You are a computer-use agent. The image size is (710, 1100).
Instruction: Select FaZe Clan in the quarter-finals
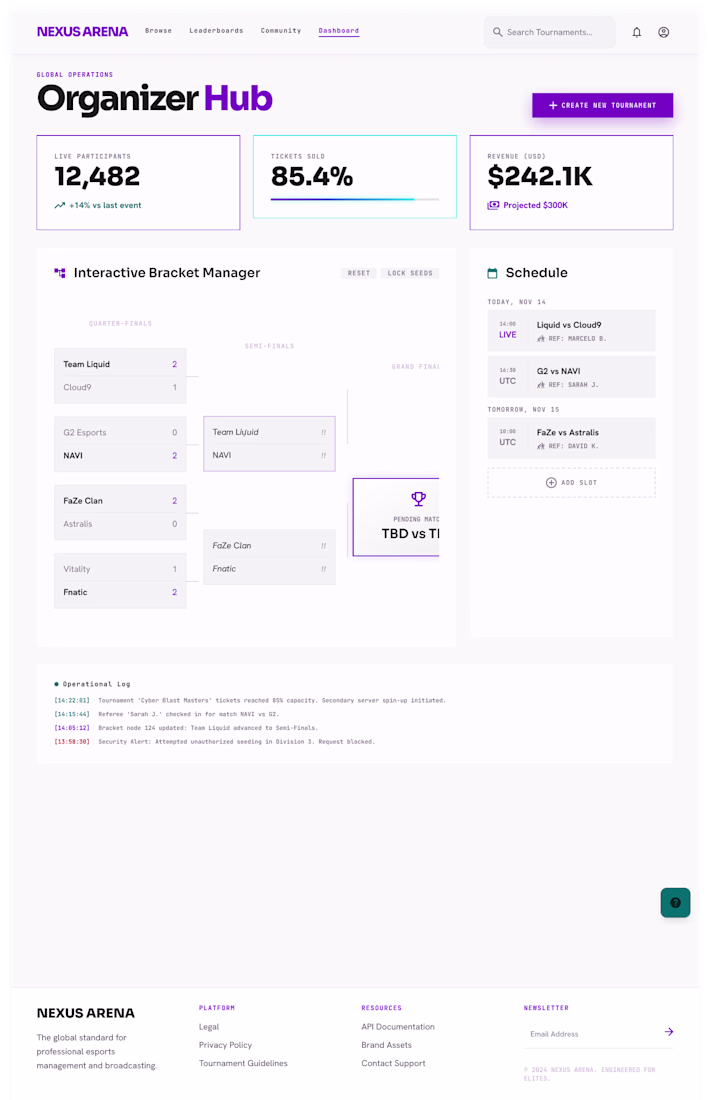[x=120, y=501]
